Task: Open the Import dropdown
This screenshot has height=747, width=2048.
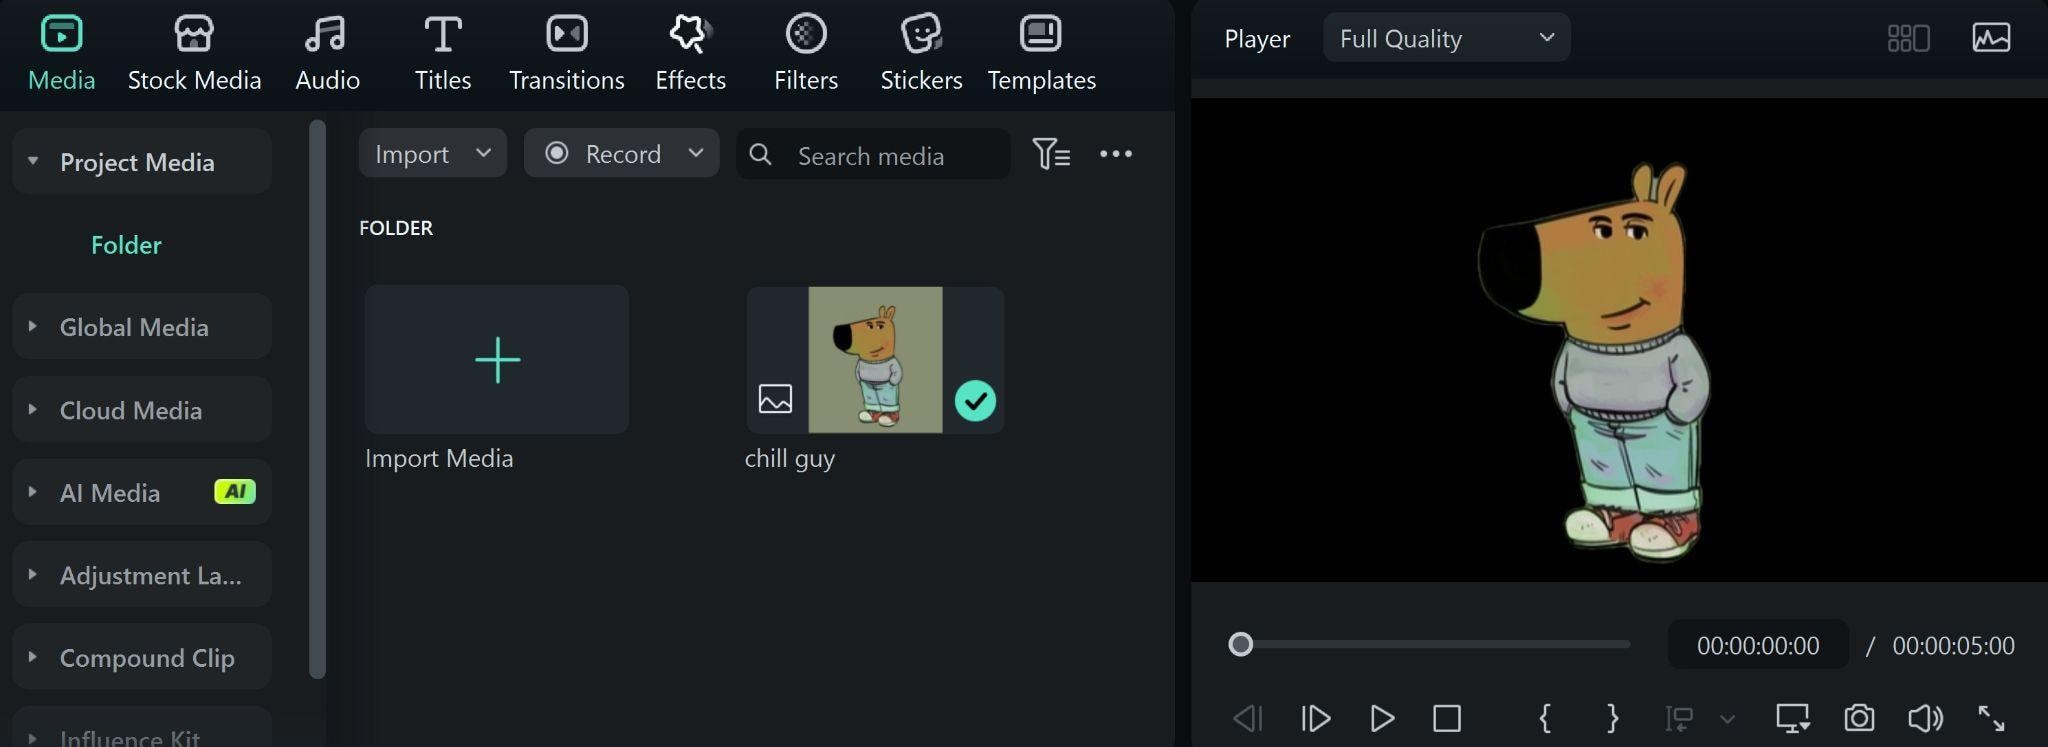Action: click(x=433, y=154)
